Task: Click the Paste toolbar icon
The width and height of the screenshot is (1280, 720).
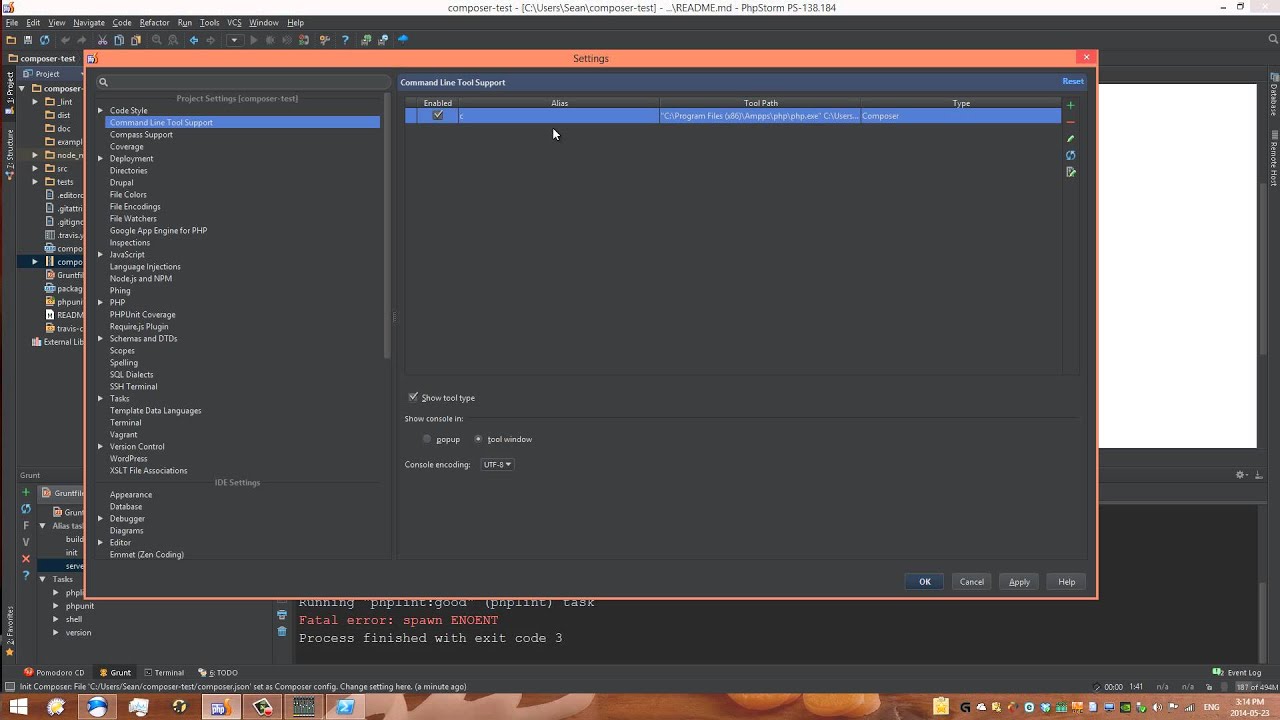Action: coord(135,40)
